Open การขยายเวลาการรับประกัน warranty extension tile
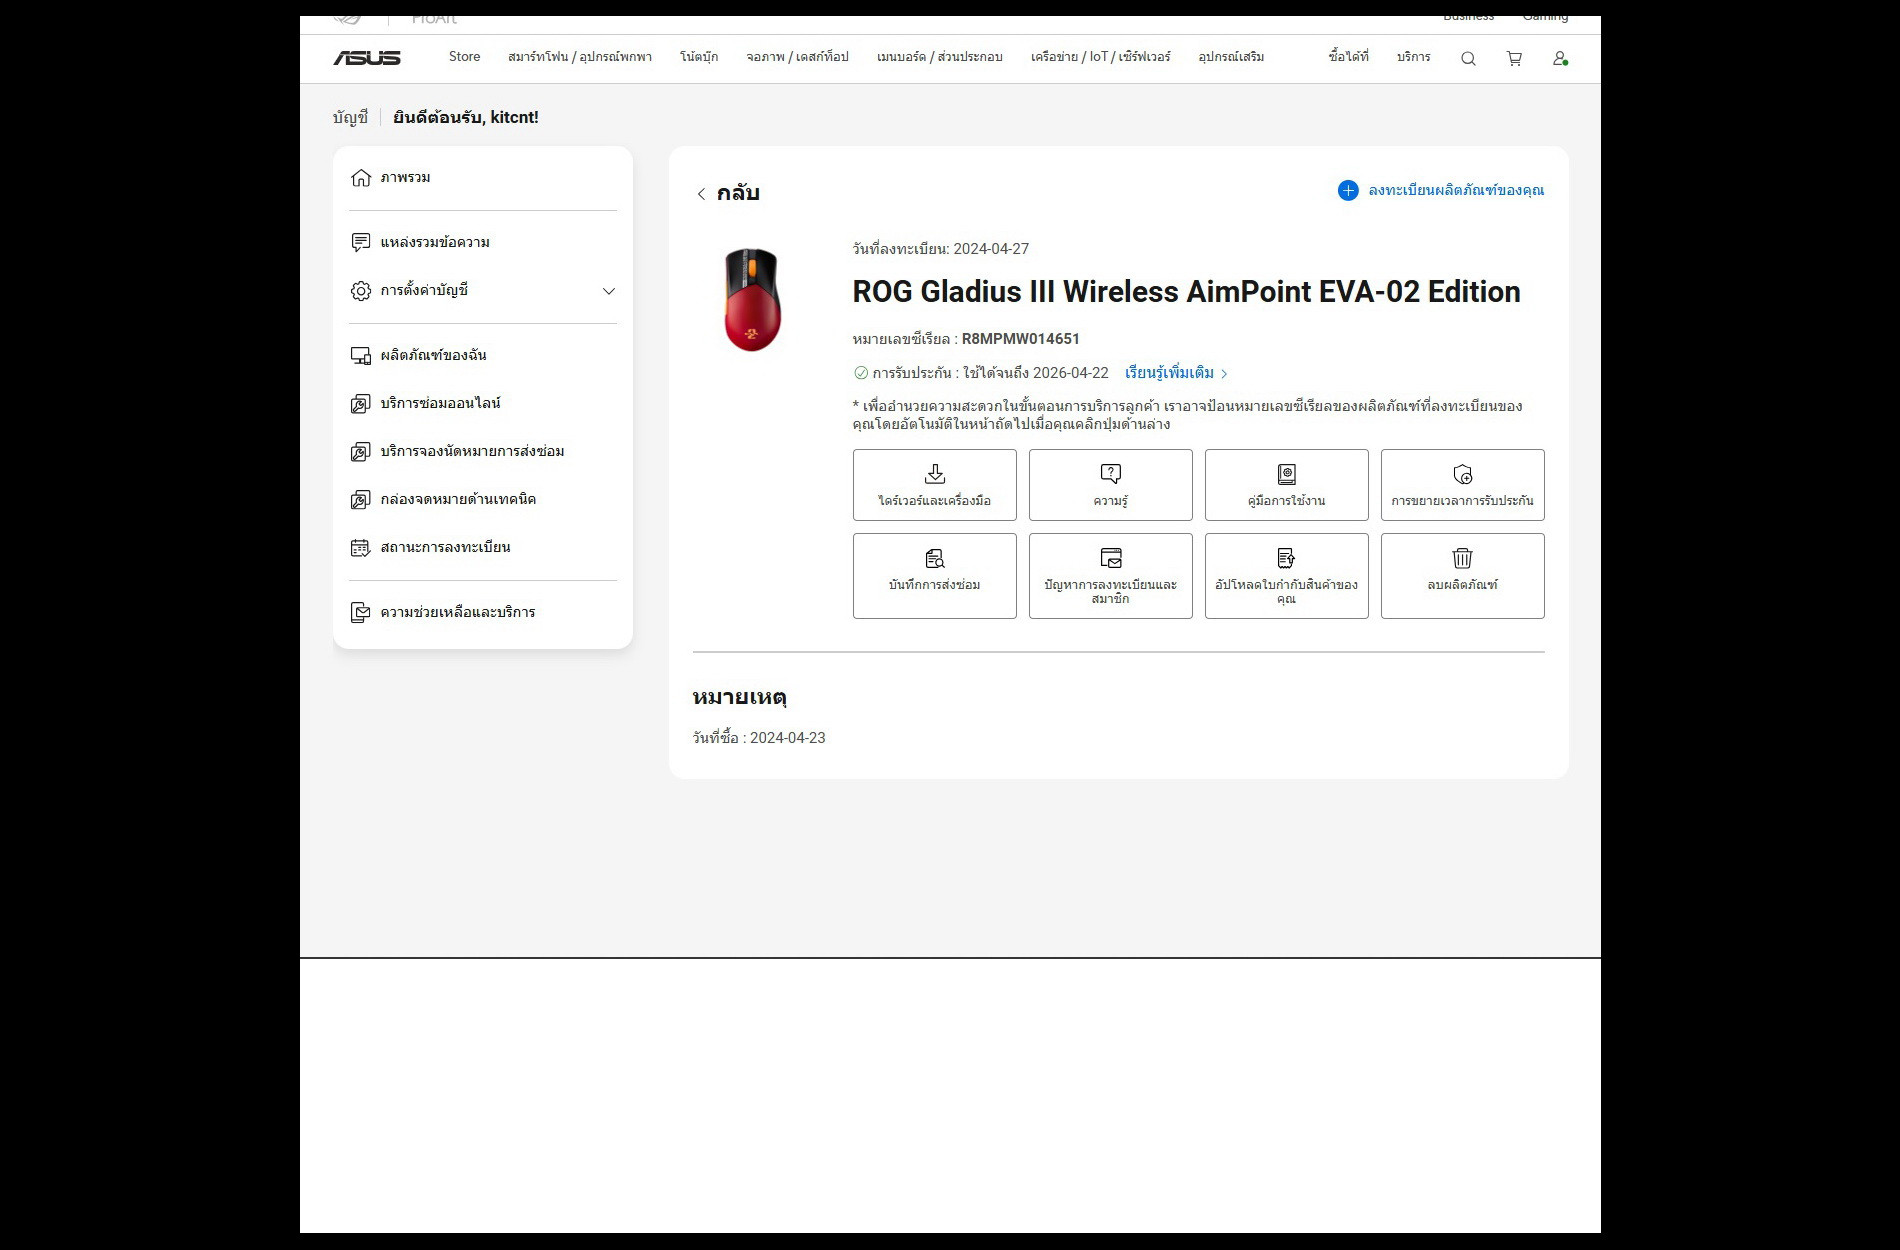Screen dimensions: 1900x1250 coord(1462,485)
